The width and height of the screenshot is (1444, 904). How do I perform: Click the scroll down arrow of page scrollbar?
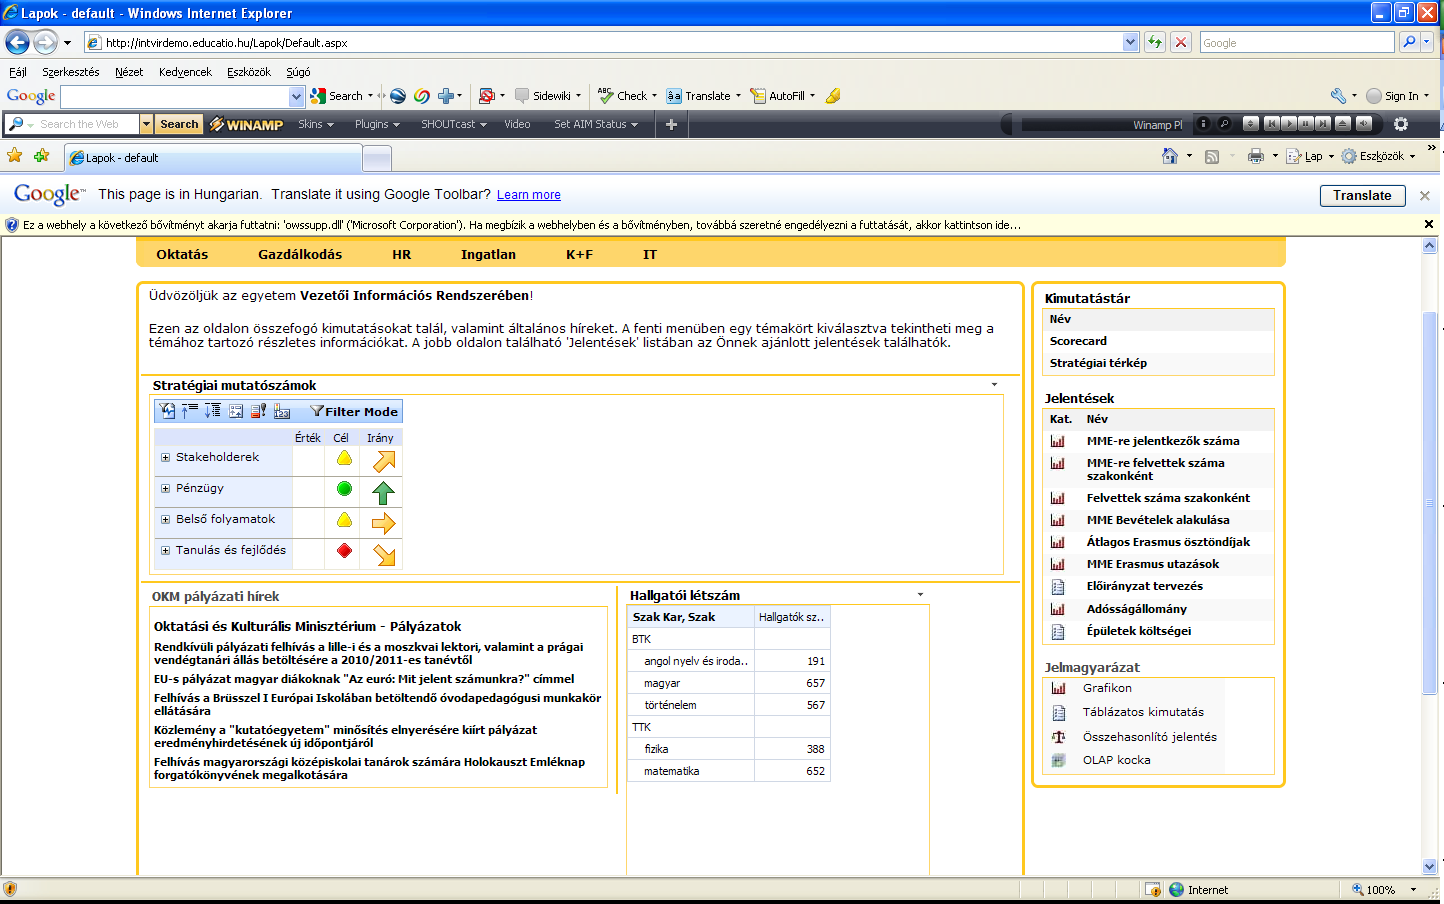(x=1430, y=867)
